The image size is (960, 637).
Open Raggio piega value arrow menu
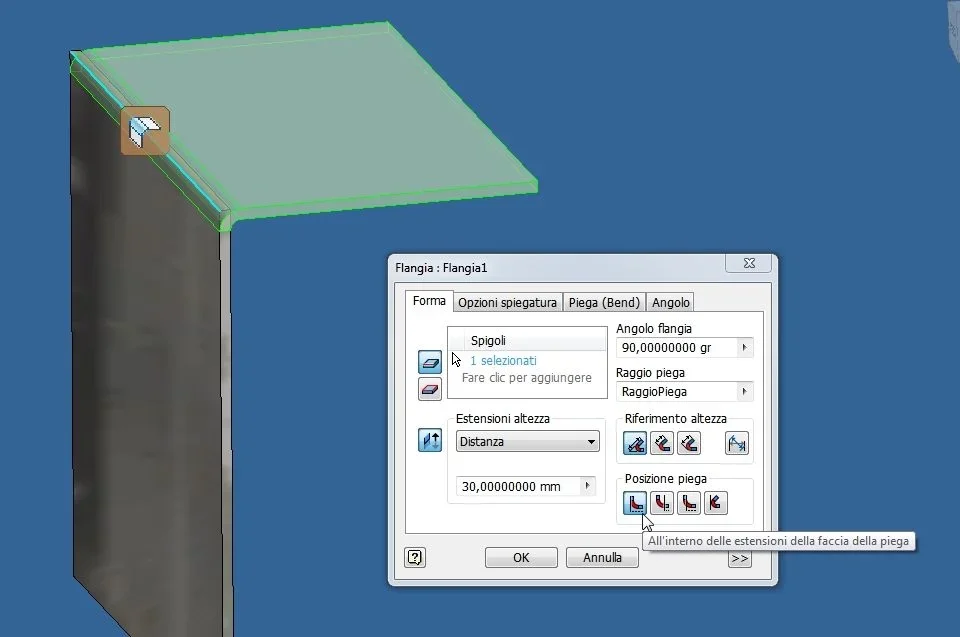pyautogui.click(x=744, y=392)
